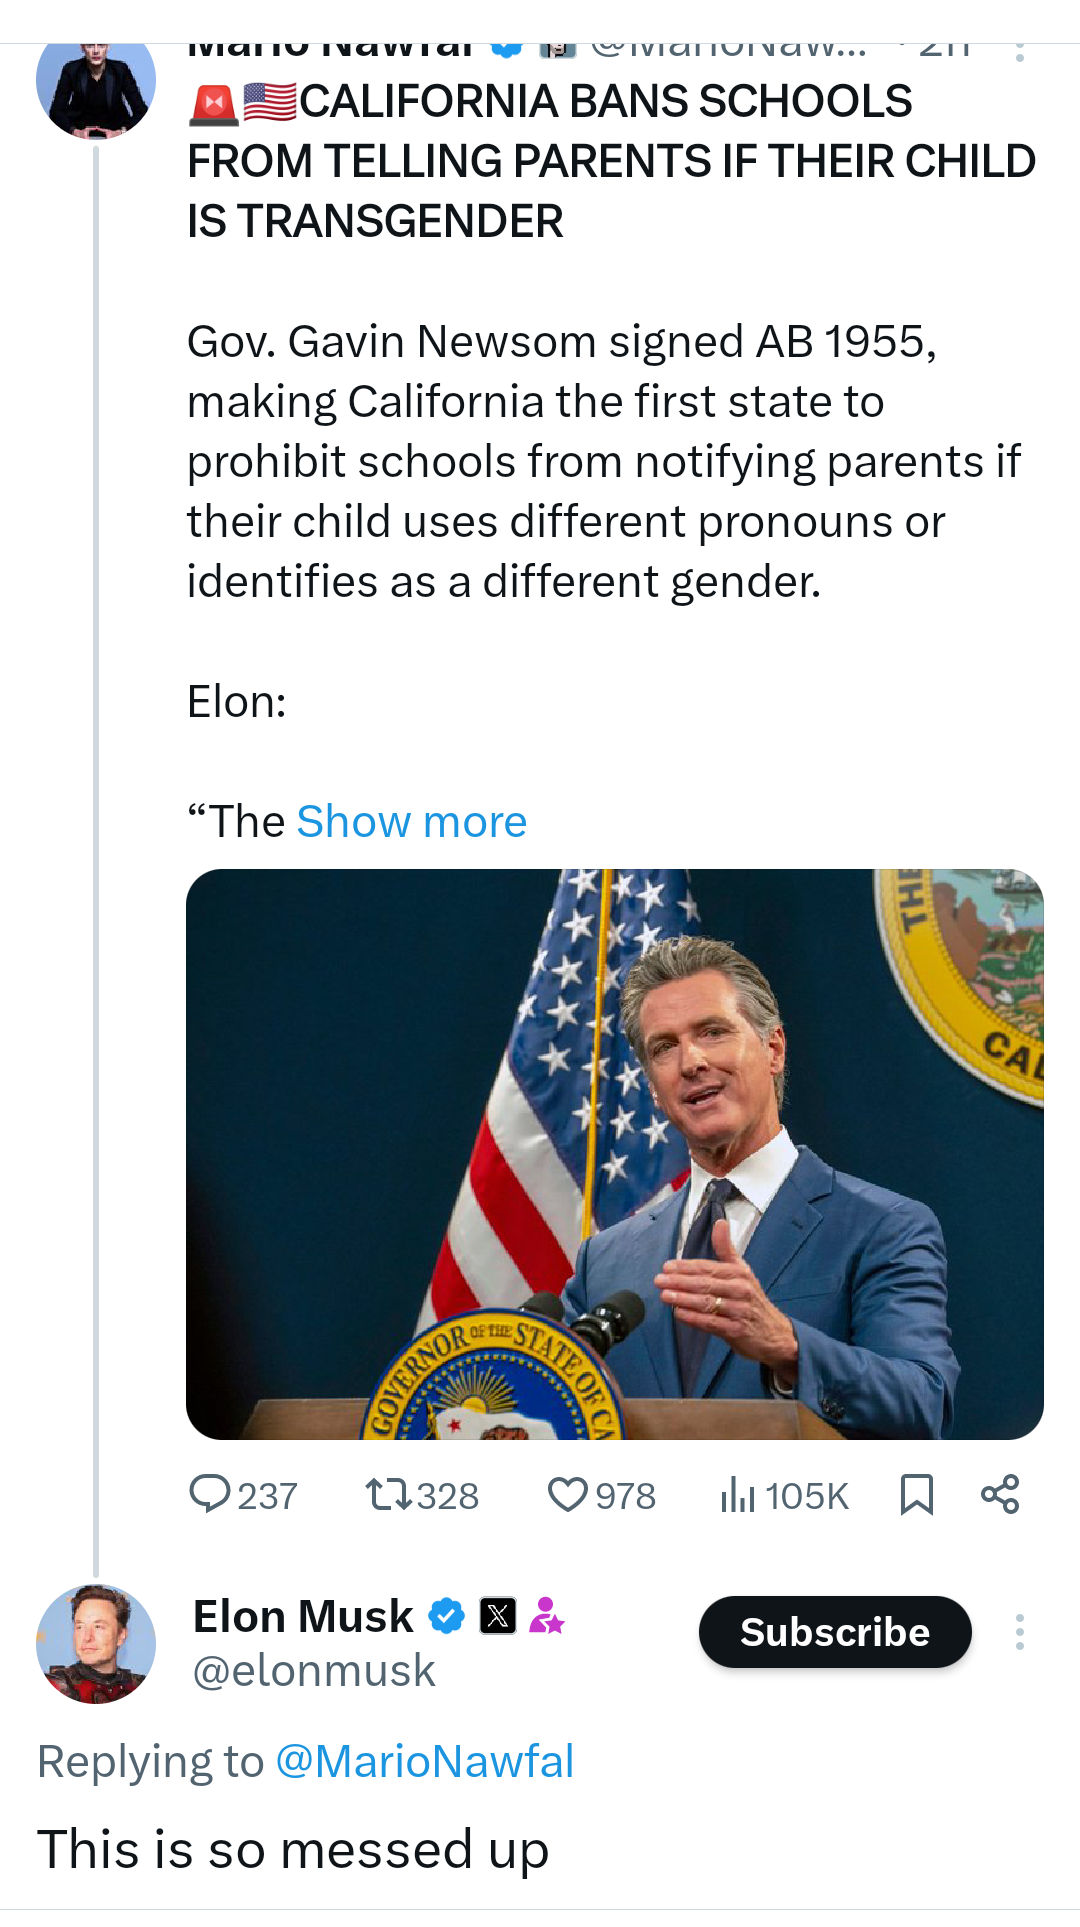Open Elon Musk's profile picture
The width and height of the screenshot is (1080, 1927).
coord(96,1643)
